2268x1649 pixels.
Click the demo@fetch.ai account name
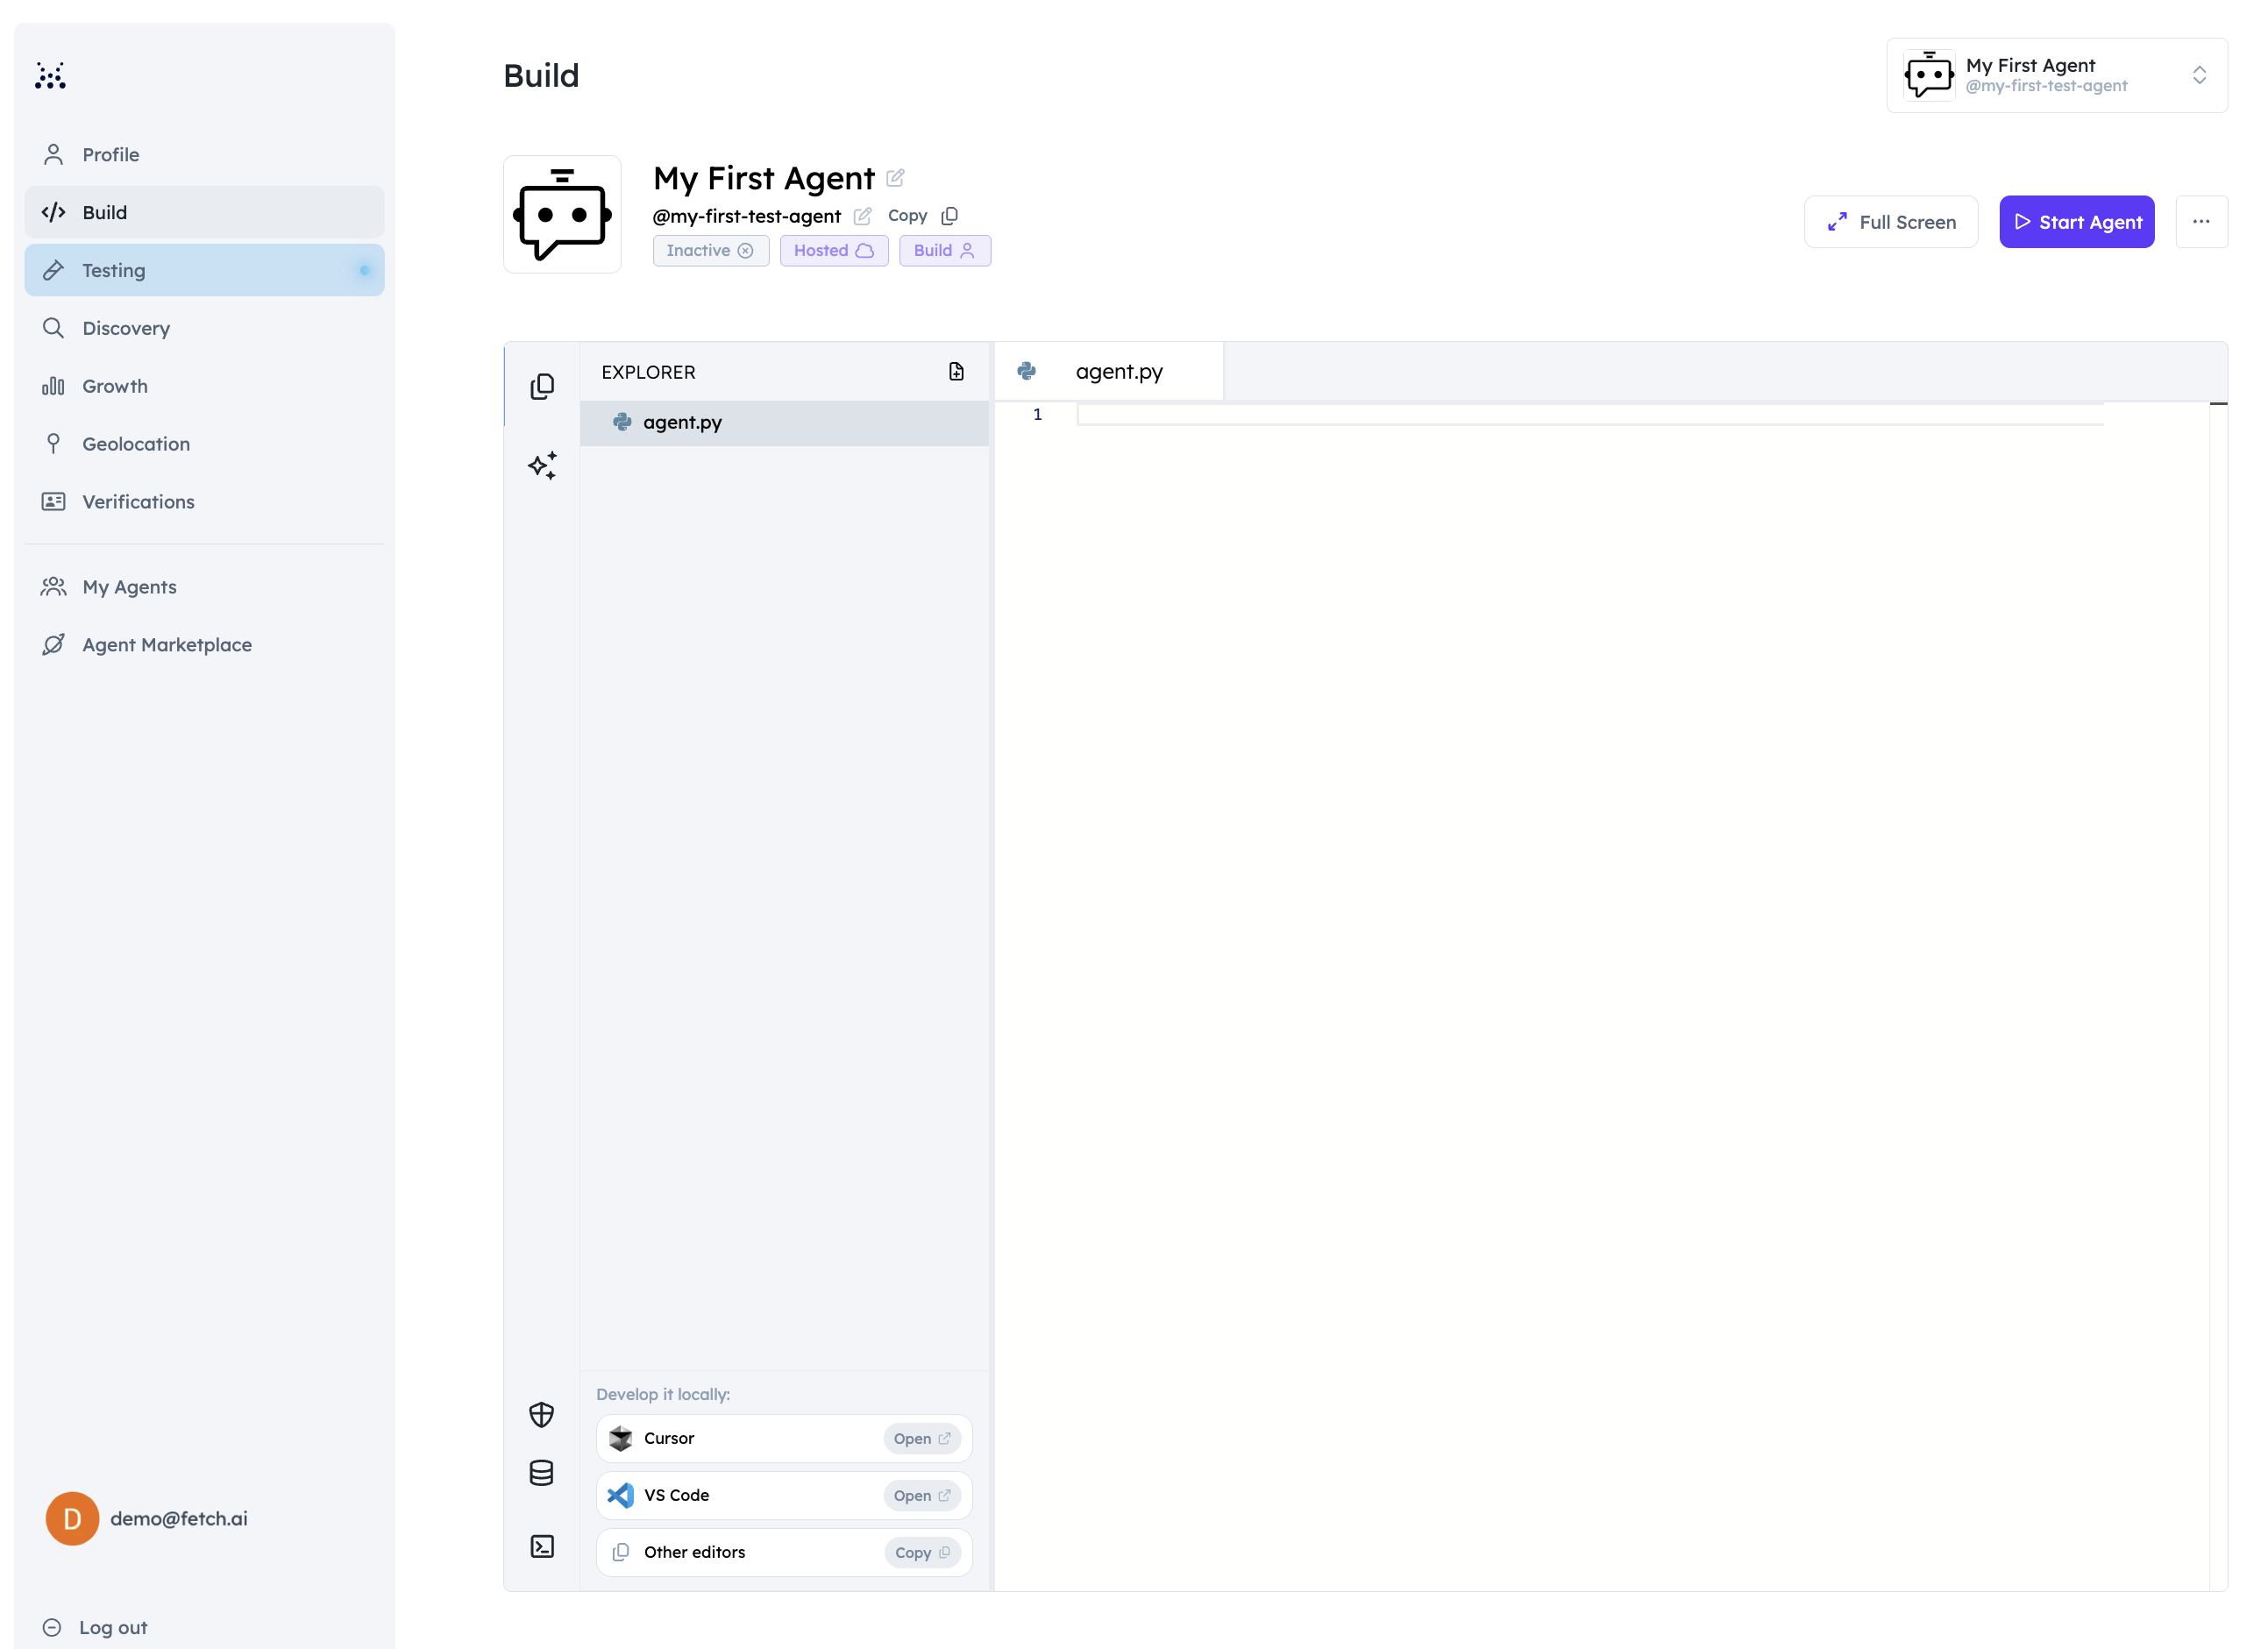coord(179,1518)
